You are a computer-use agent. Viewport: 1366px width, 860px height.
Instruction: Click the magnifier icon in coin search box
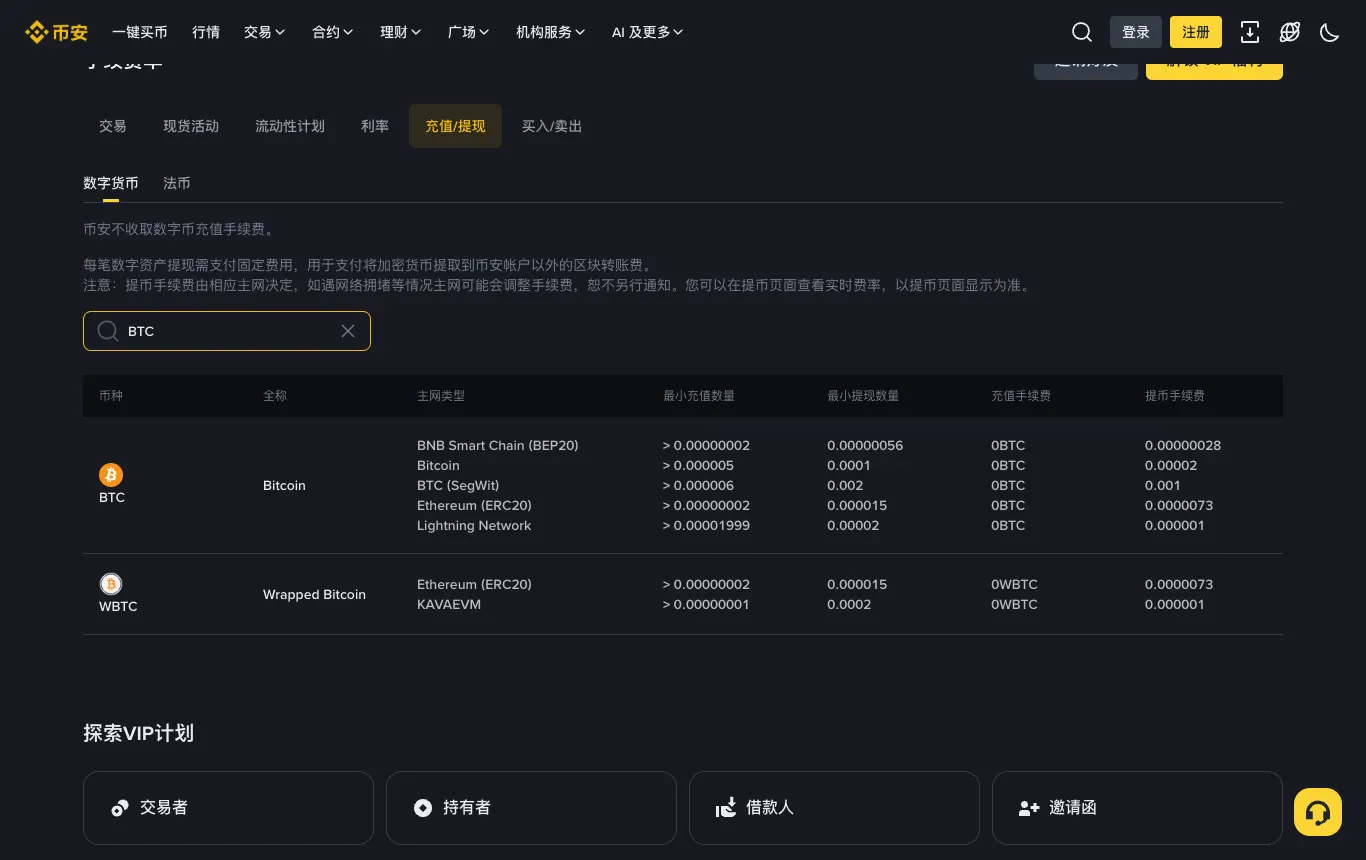[108, 331]
